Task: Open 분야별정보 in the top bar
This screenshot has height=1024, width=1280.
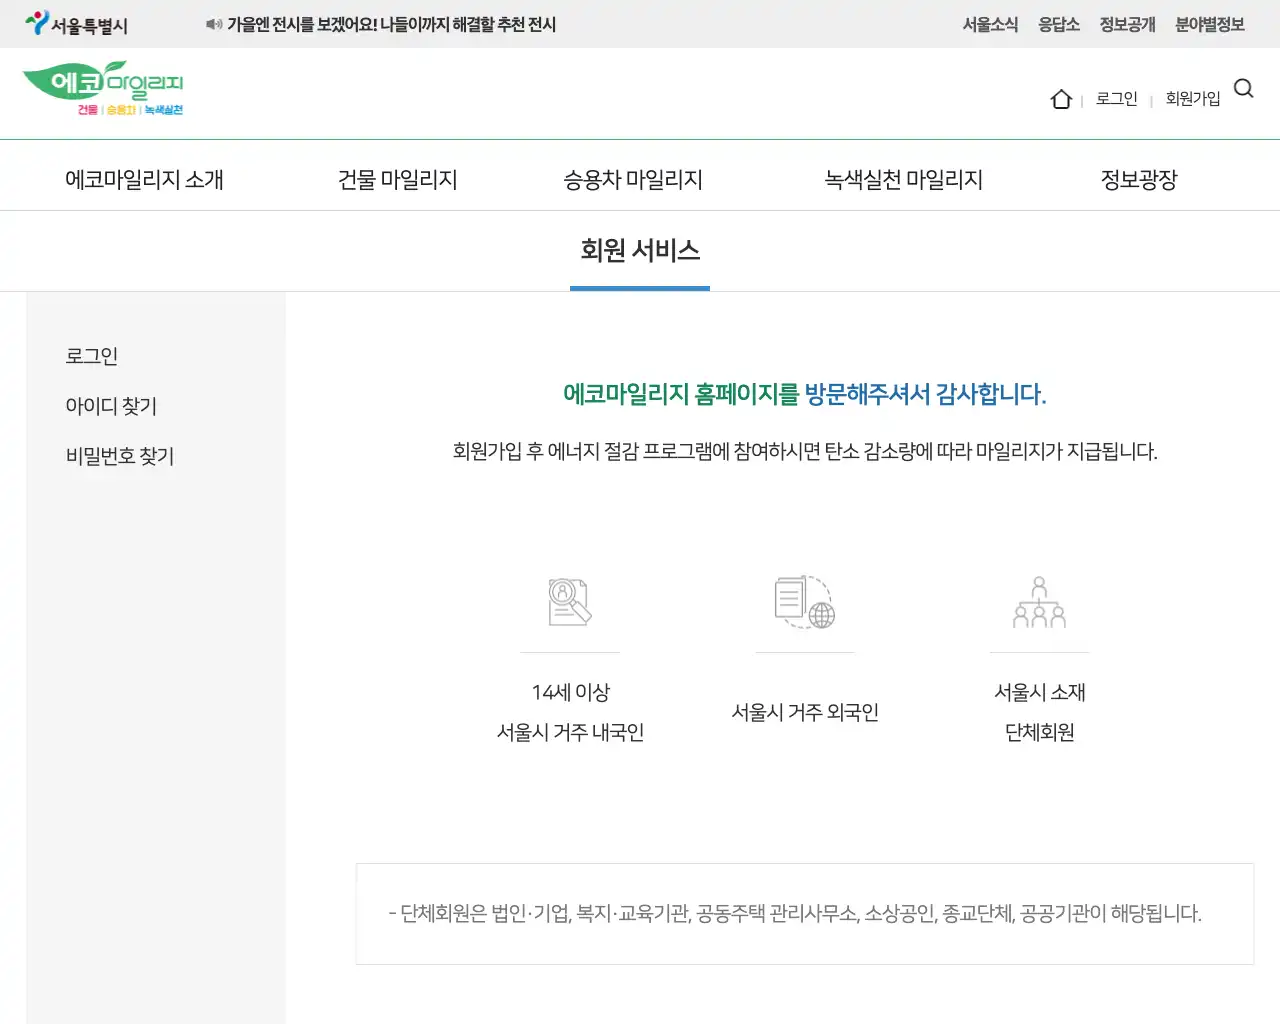Action: coord(1210,24)
